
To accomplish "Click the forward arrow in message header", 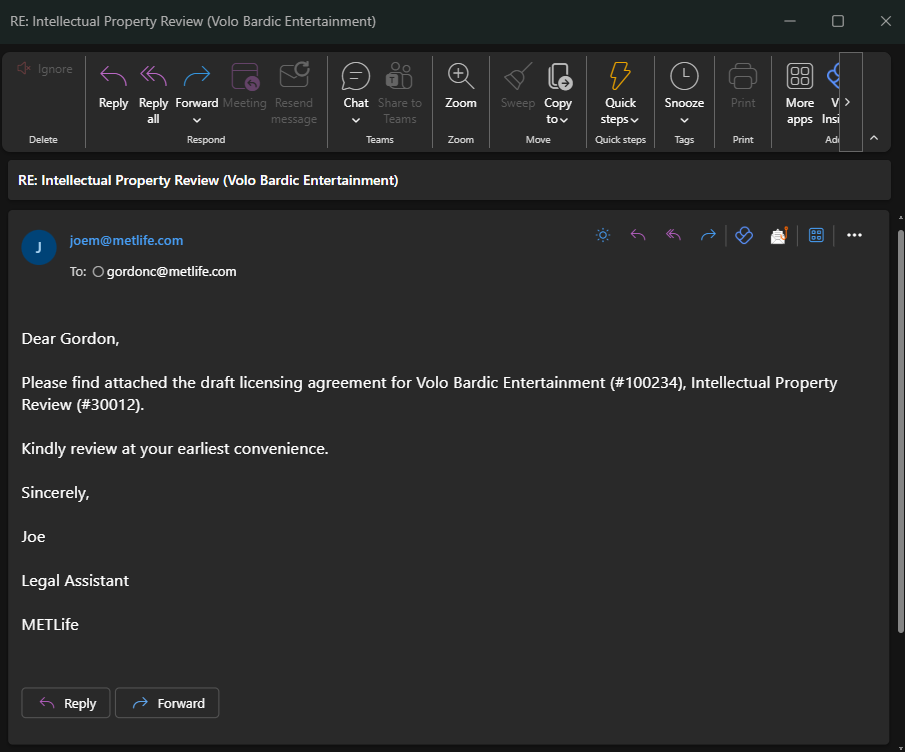I will [708, 235].
